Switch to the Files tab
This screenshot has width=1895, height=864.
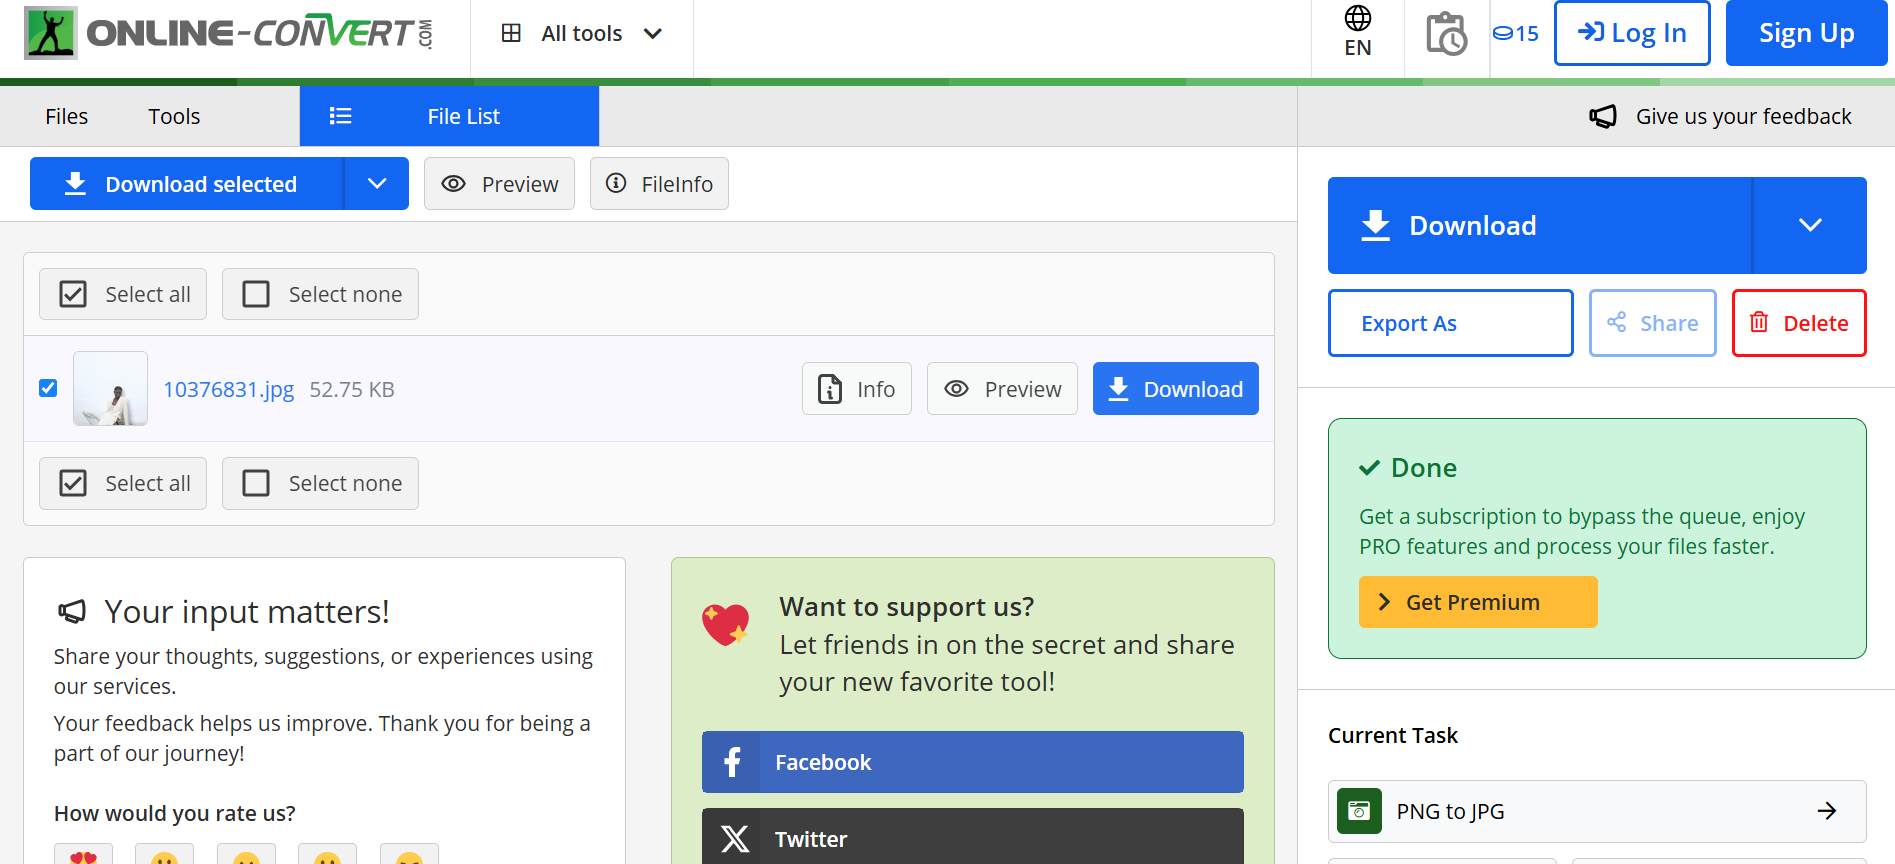(67, 117)
